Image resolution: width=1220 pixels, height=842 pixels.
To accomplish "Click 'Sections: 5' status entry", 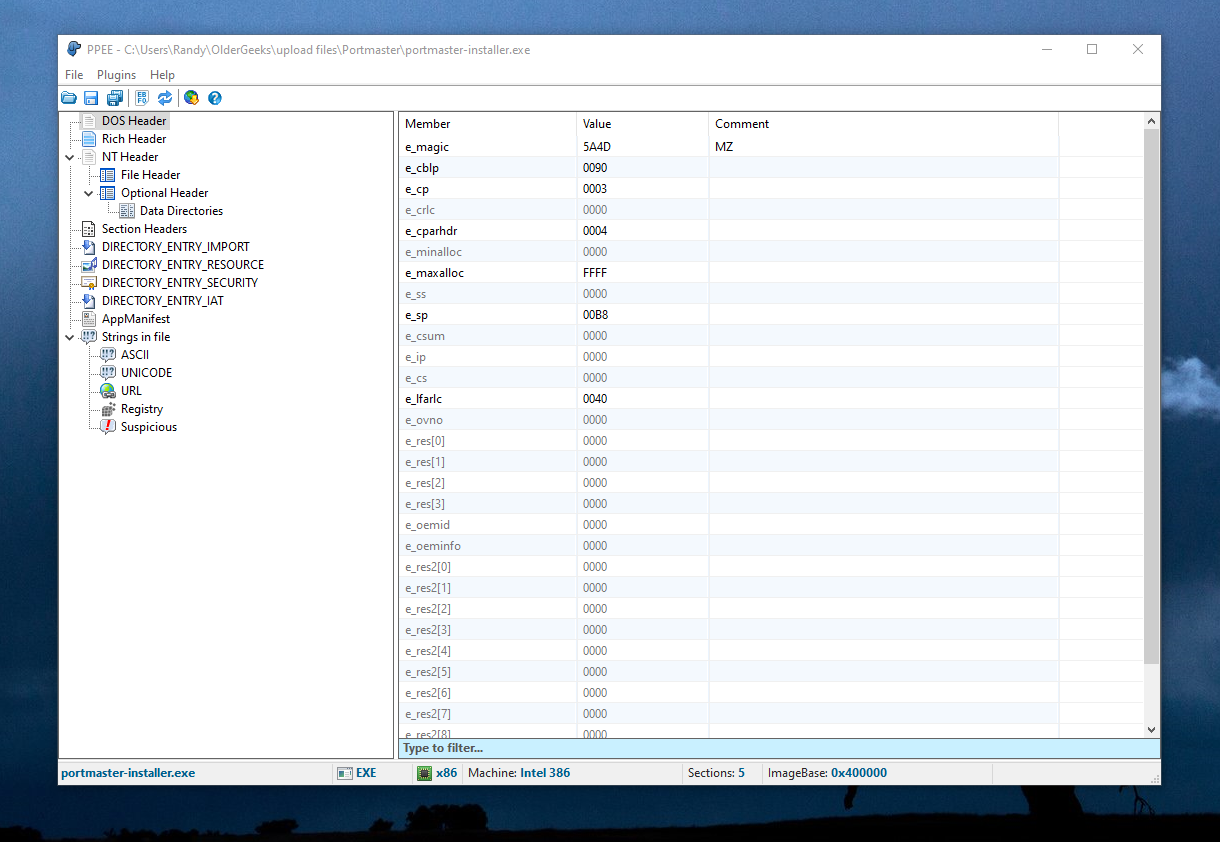I will pos(716,773).
